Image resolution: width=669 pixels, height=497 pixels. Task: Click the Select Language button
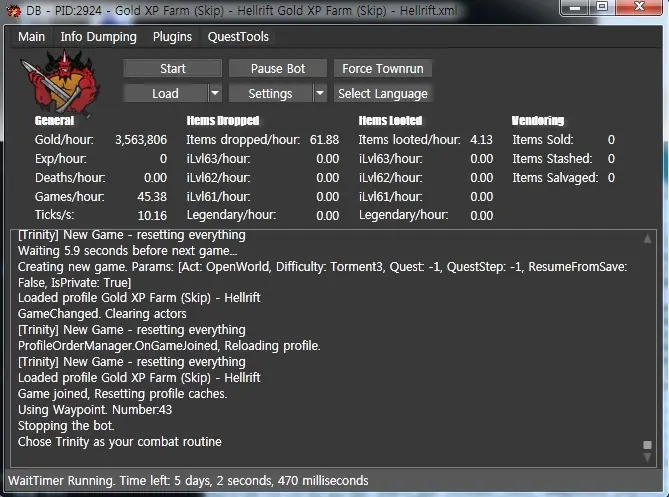point(382,94)
